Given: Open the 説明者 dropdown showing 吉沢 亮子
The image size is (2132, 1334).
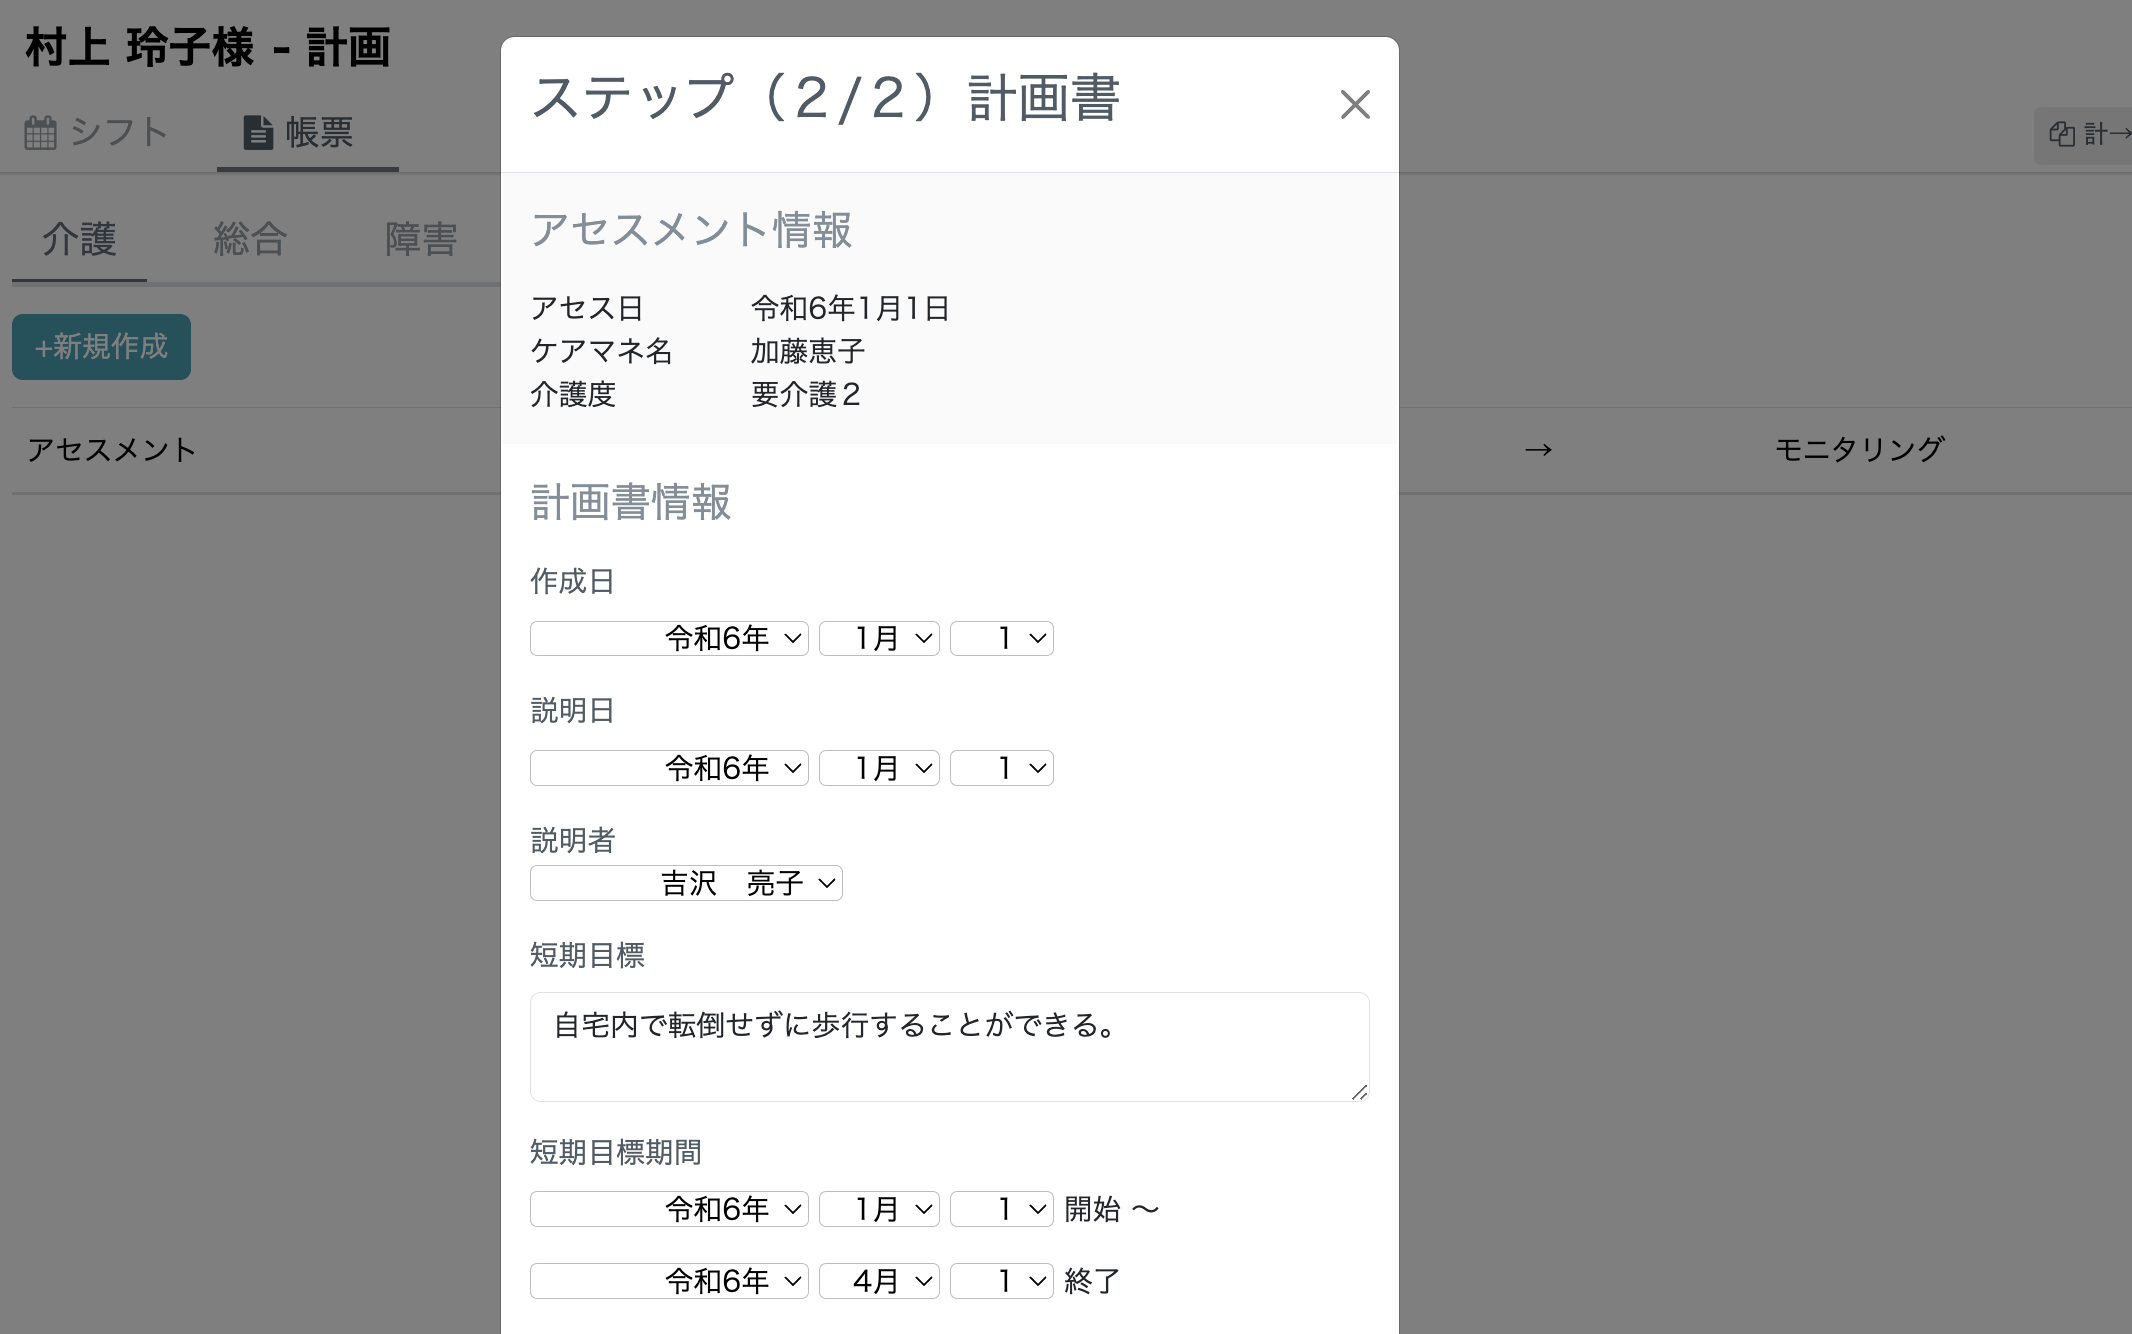Looking at the screenshot, I should (x=686, y=883).
